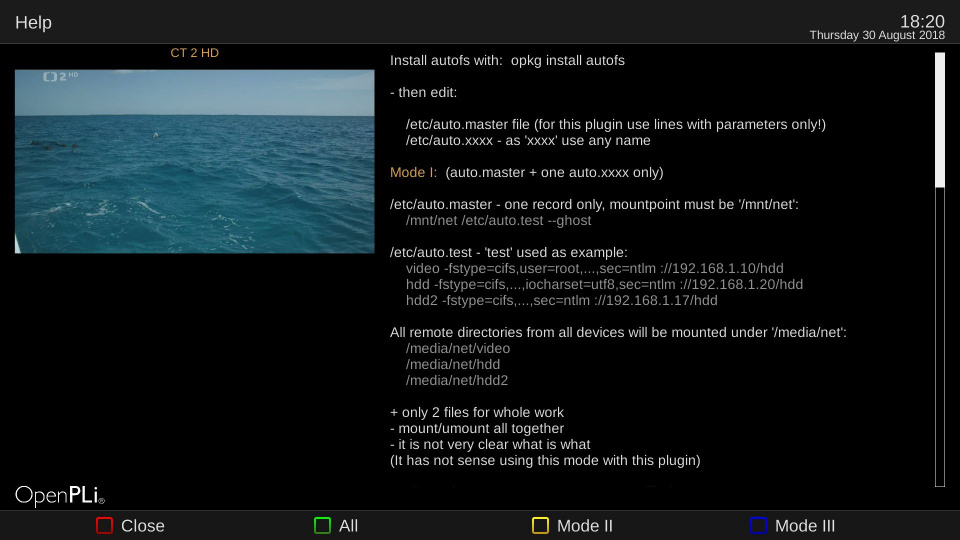Click the Help title in header

tap(33, 22)
